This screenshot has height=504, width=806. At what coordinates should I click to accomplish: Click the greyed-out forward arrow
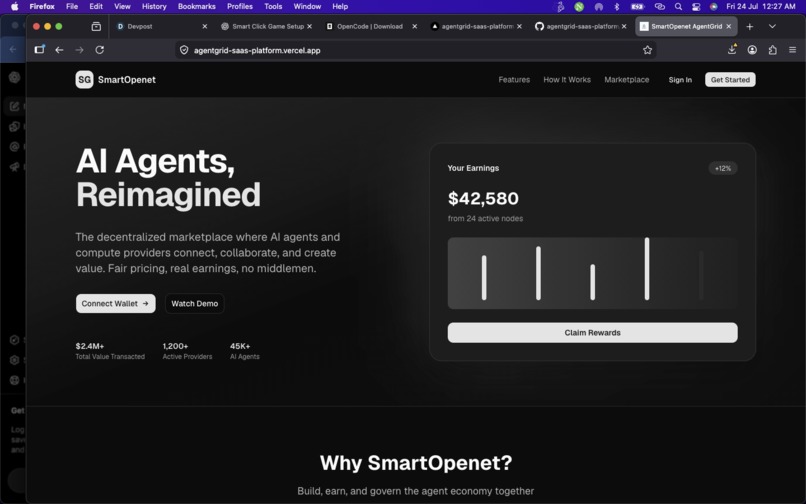(x=79, y=50)
